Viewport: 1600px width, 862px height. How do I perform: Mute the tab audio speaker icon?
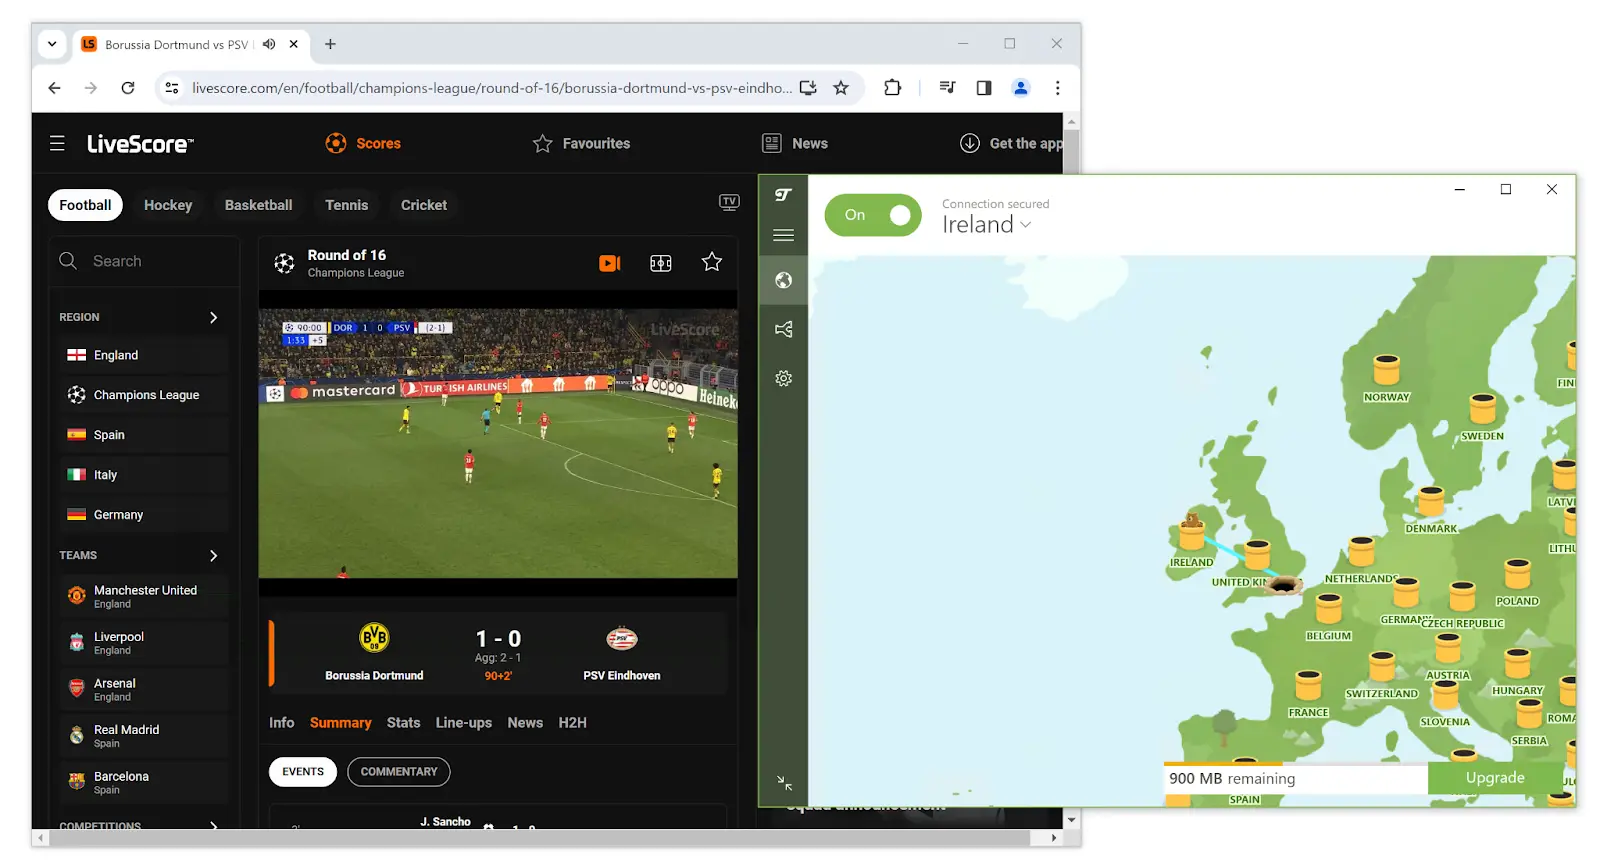[269, 44]
